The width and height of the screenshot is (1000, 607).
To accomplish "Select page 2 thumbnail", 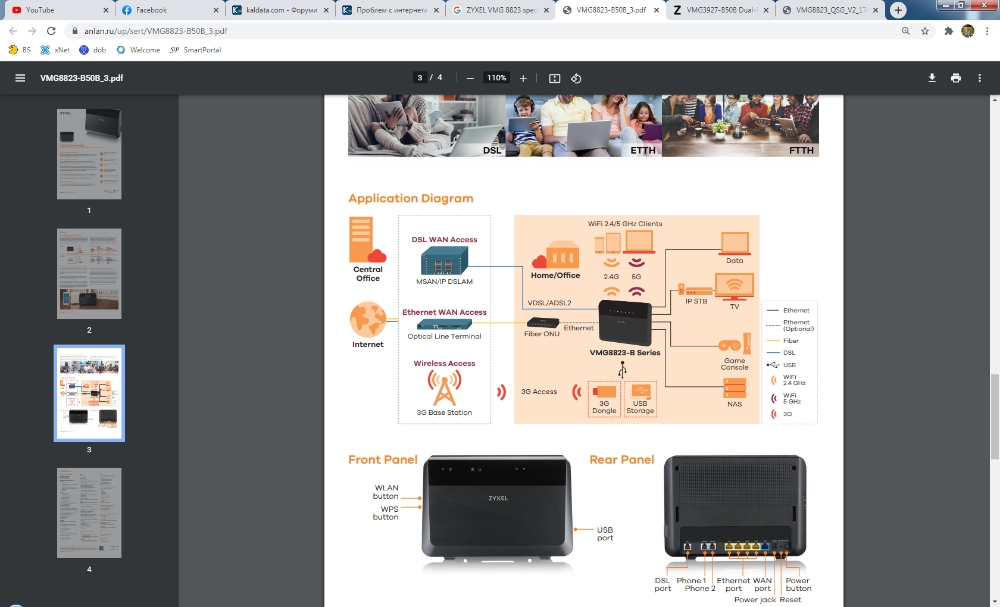I will click(89, 274).
